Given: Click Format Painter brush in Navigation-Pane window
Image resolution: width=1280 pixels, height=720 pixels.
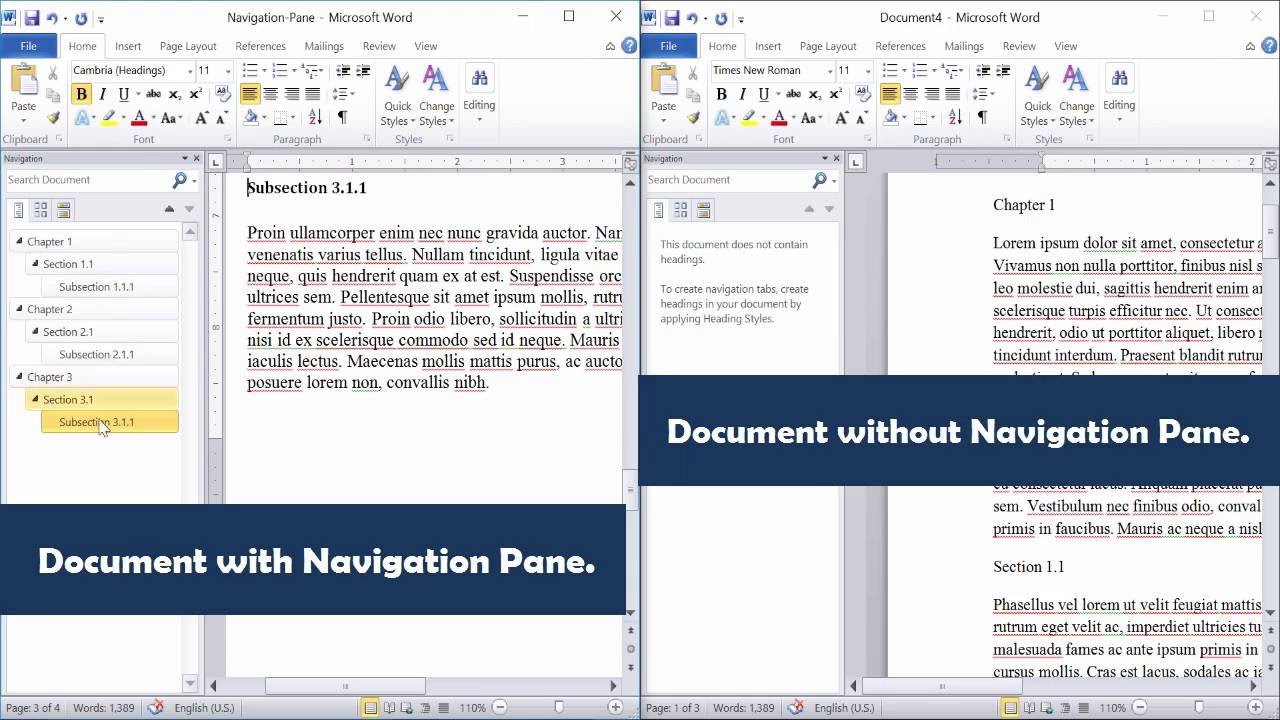Looking at the screenshot, I should click(54, 118).
